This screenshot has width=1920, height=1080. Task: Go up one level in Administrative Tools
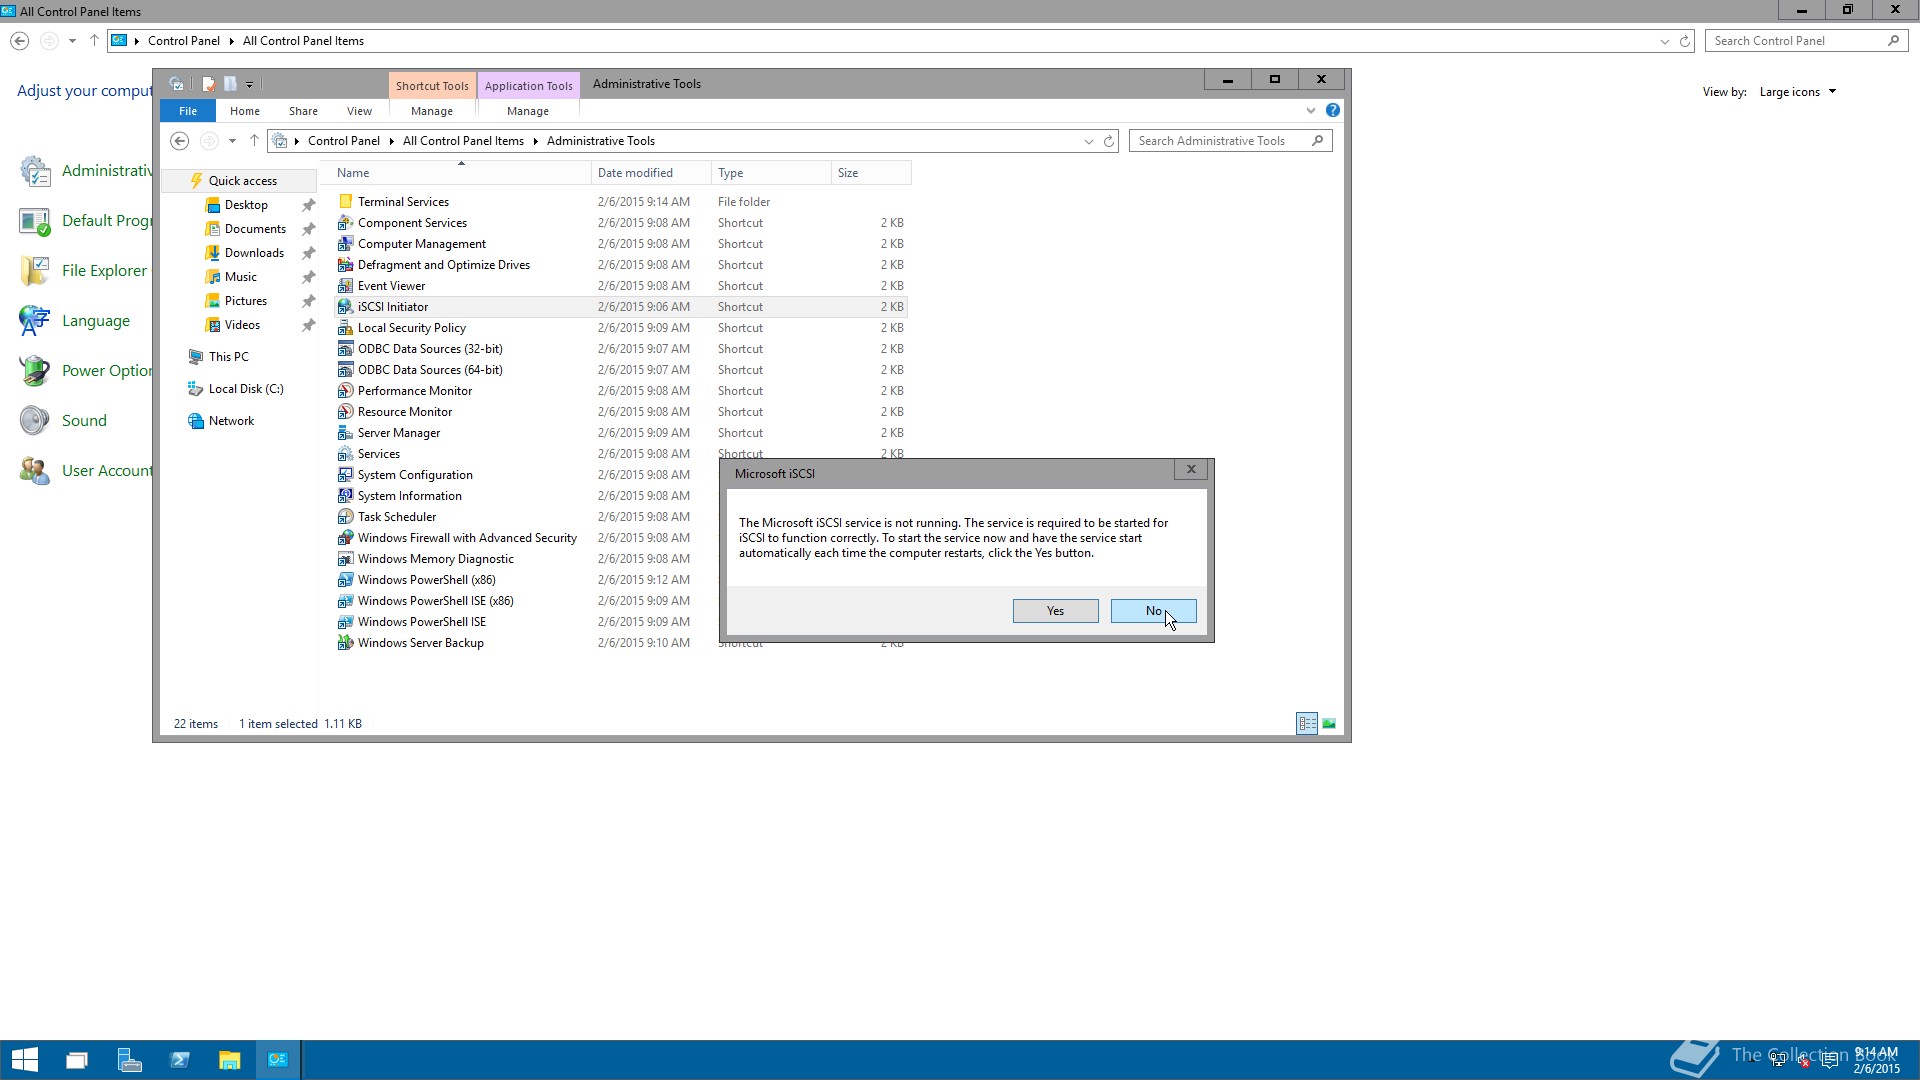tap(254, 141)
